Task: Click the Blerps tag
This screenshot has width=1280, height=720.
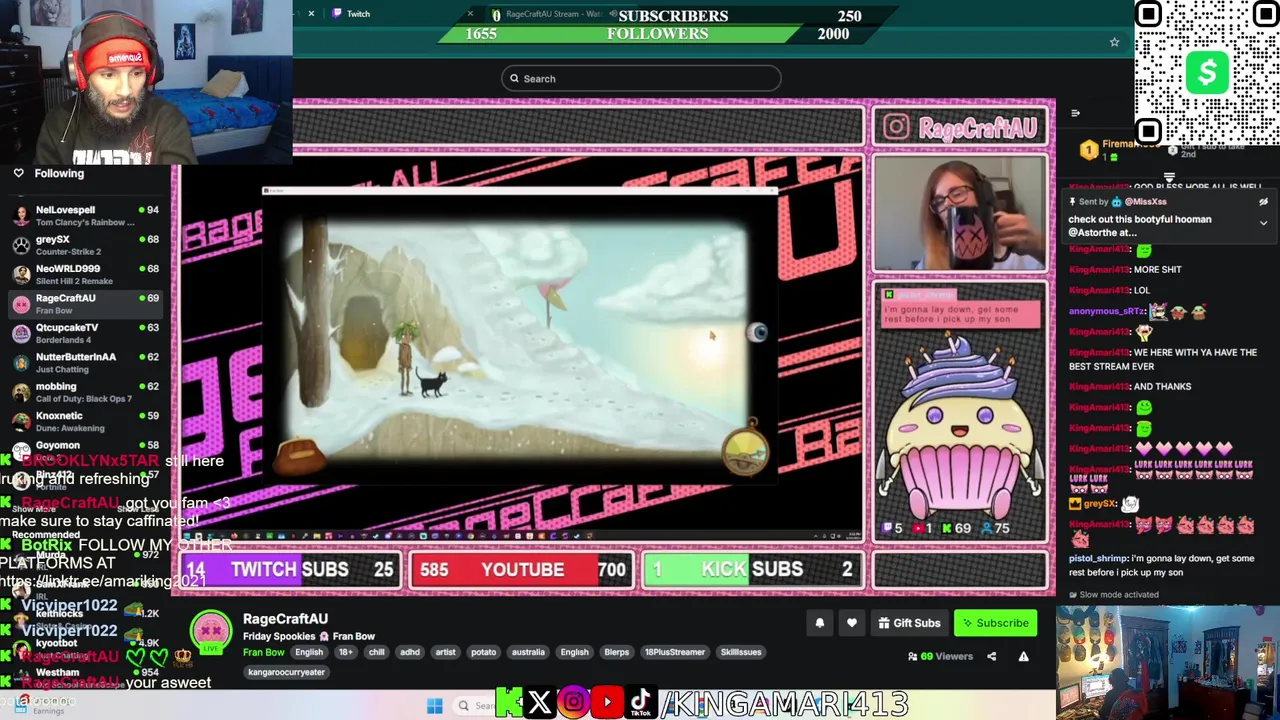Action: [616, 652]
